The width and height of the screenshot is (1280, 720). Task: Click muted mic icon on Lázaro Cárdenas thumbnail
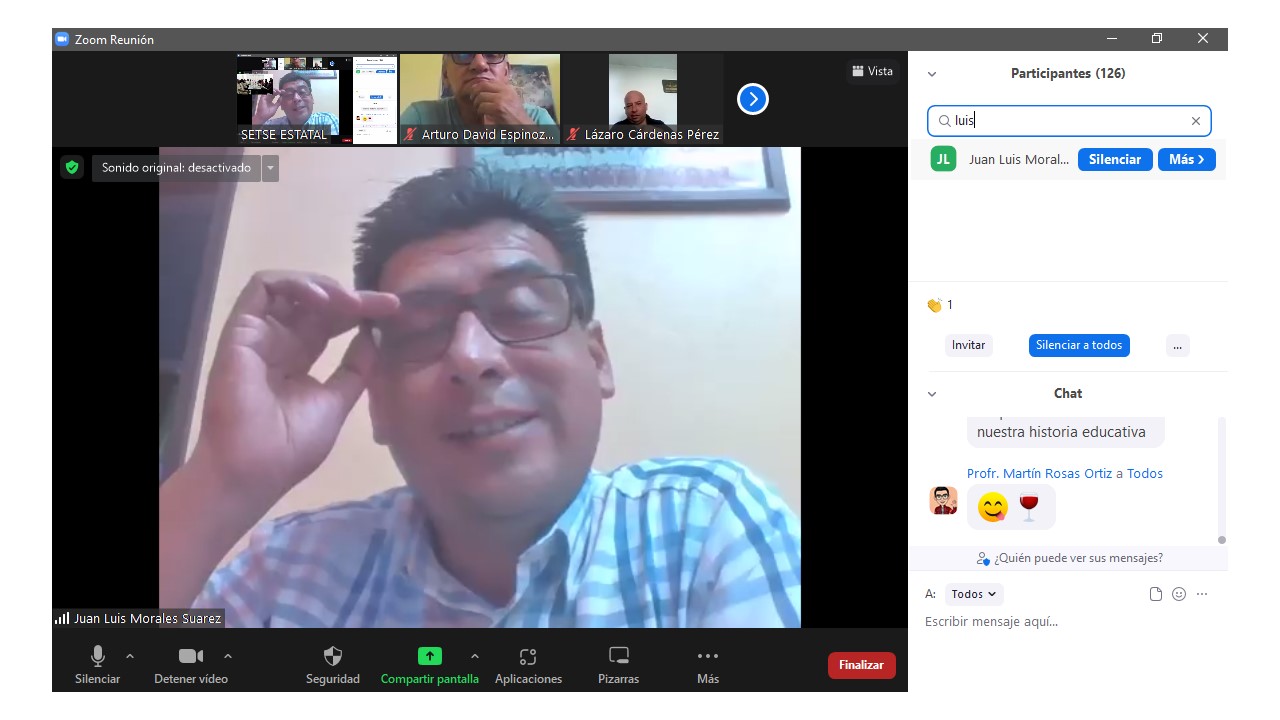click(x=573, y=134)
